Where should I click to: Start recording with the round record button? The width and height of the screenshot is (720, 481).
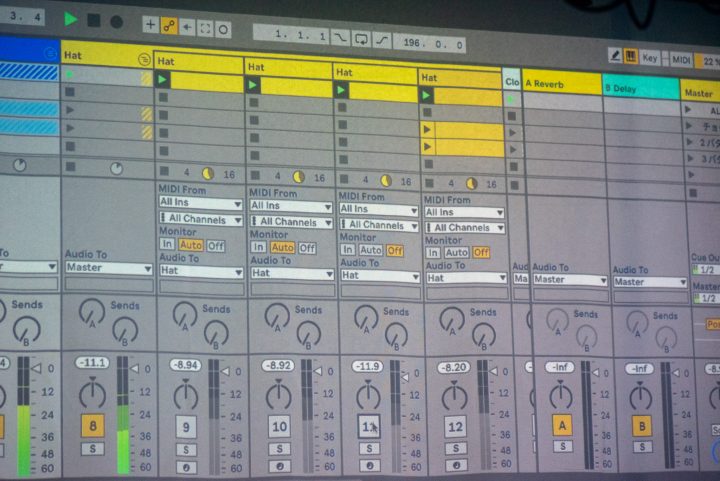click(x=117, y=22)
